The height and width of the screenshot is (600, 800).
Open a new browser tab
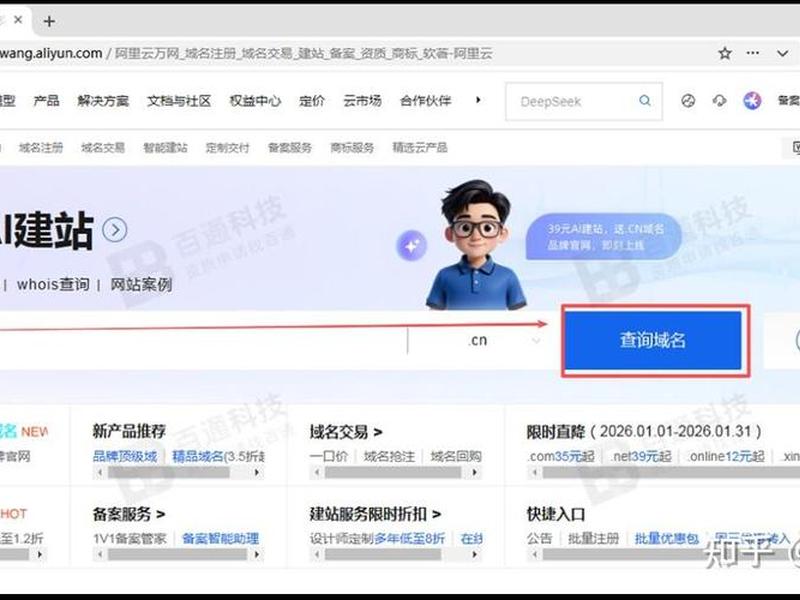click(x=49, y=21)
